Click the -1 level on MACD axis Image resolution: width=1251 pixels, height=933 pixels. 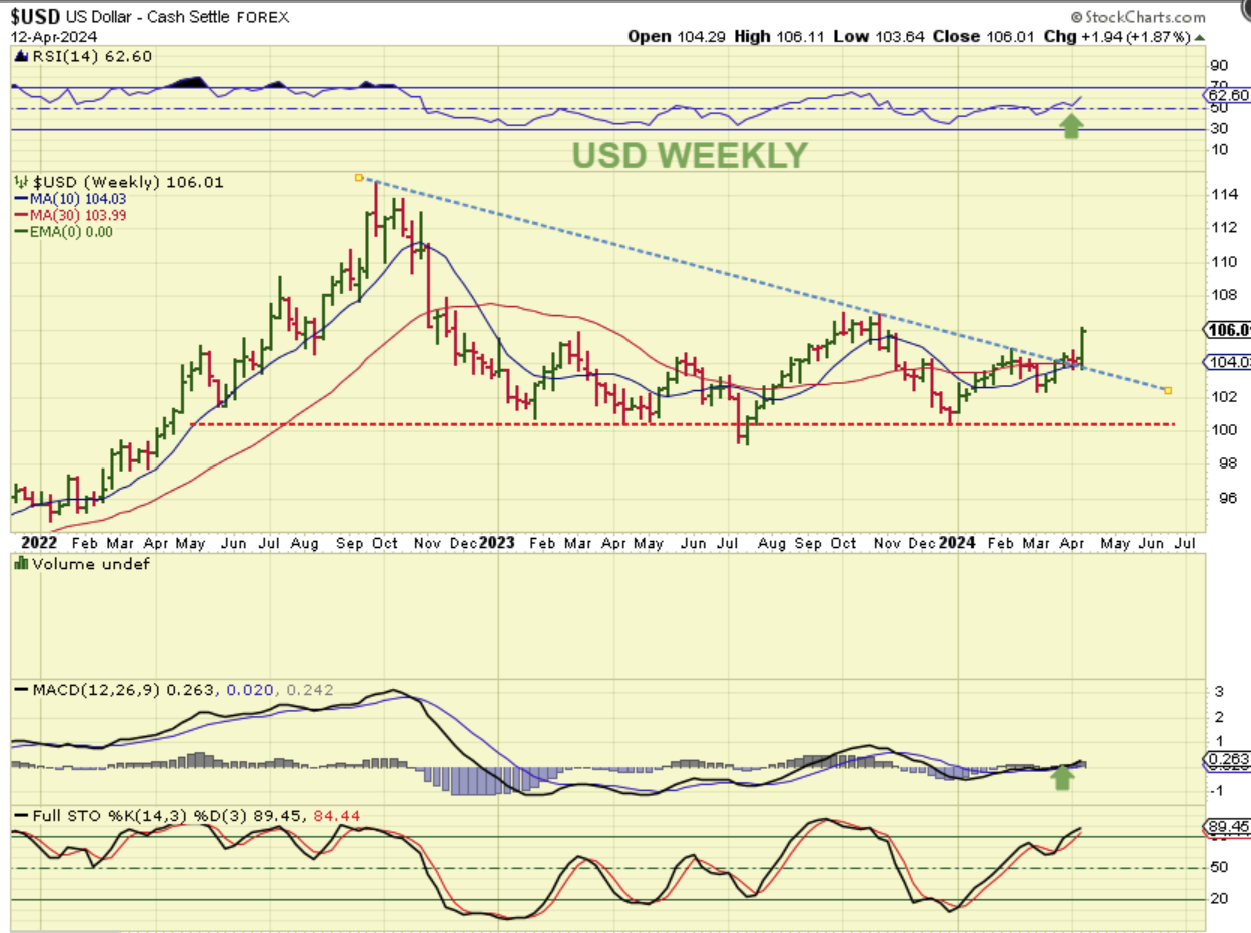[x=1216, y=791]
